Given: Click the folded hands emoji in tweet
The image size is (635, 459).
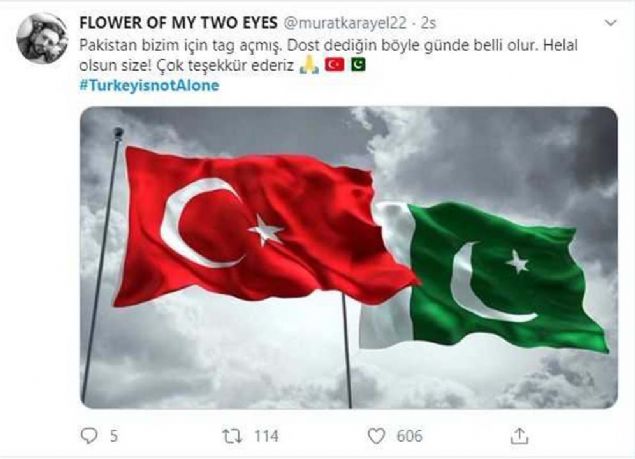Looking at the screenshot, I should point(309,65).
